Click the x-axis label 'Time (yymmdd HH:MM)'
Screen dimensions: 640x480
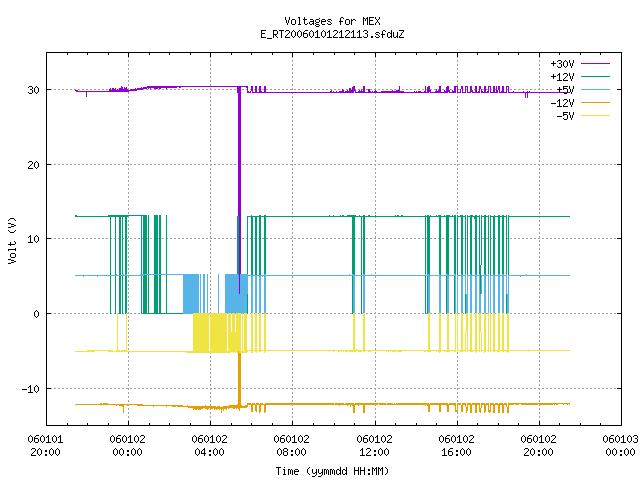(x=332, y=471)
